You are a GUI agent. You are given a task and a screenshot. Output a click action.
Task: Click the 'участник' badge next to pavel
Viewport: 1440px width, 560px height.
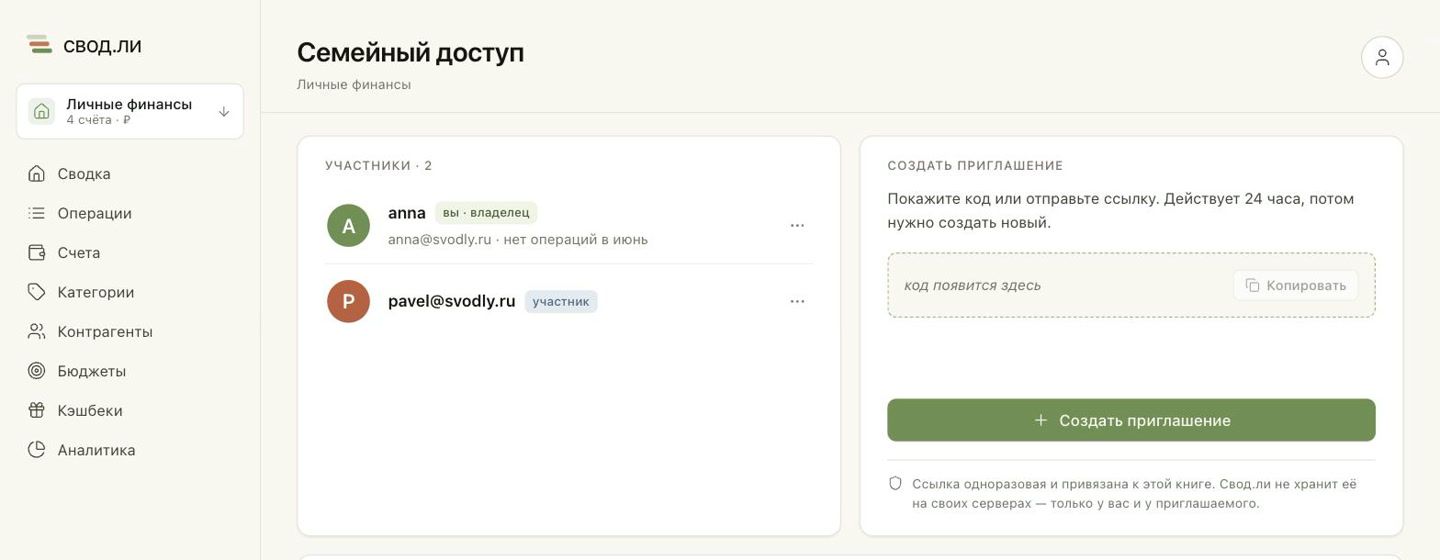561,302
